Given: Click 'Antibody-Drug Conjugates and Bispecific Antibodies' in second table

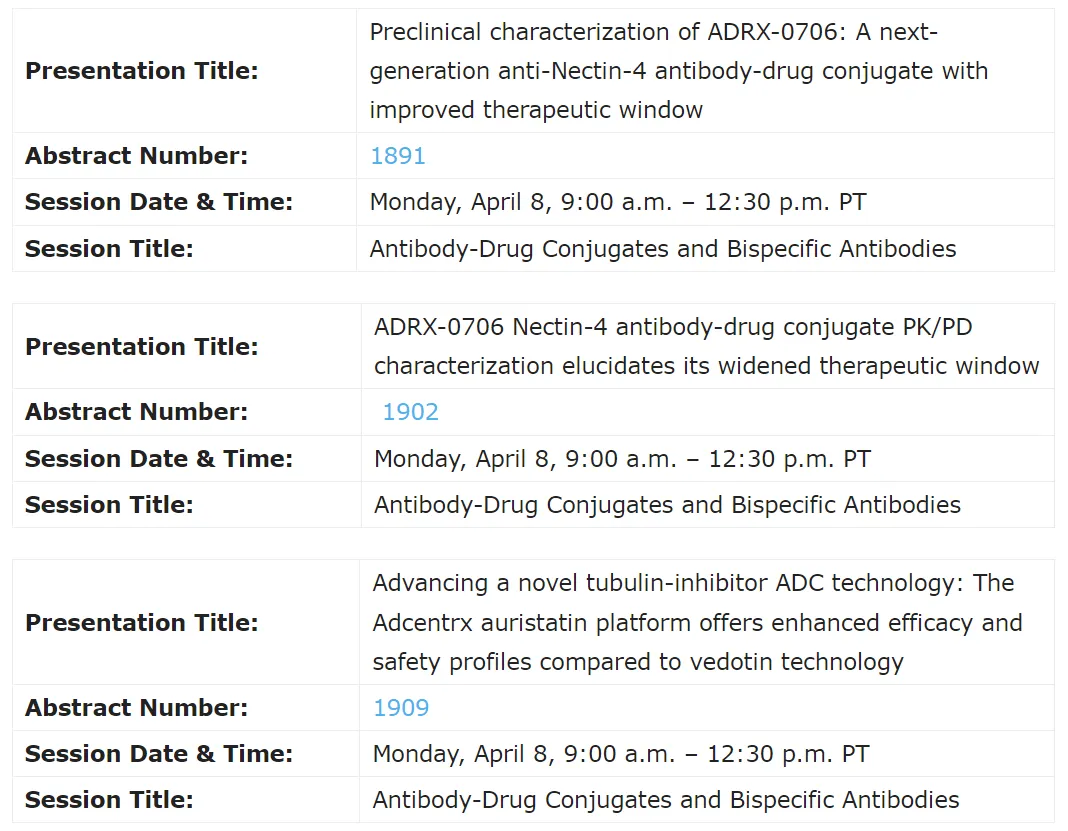Looking at the screenshot, I should (x=667, y=505).
